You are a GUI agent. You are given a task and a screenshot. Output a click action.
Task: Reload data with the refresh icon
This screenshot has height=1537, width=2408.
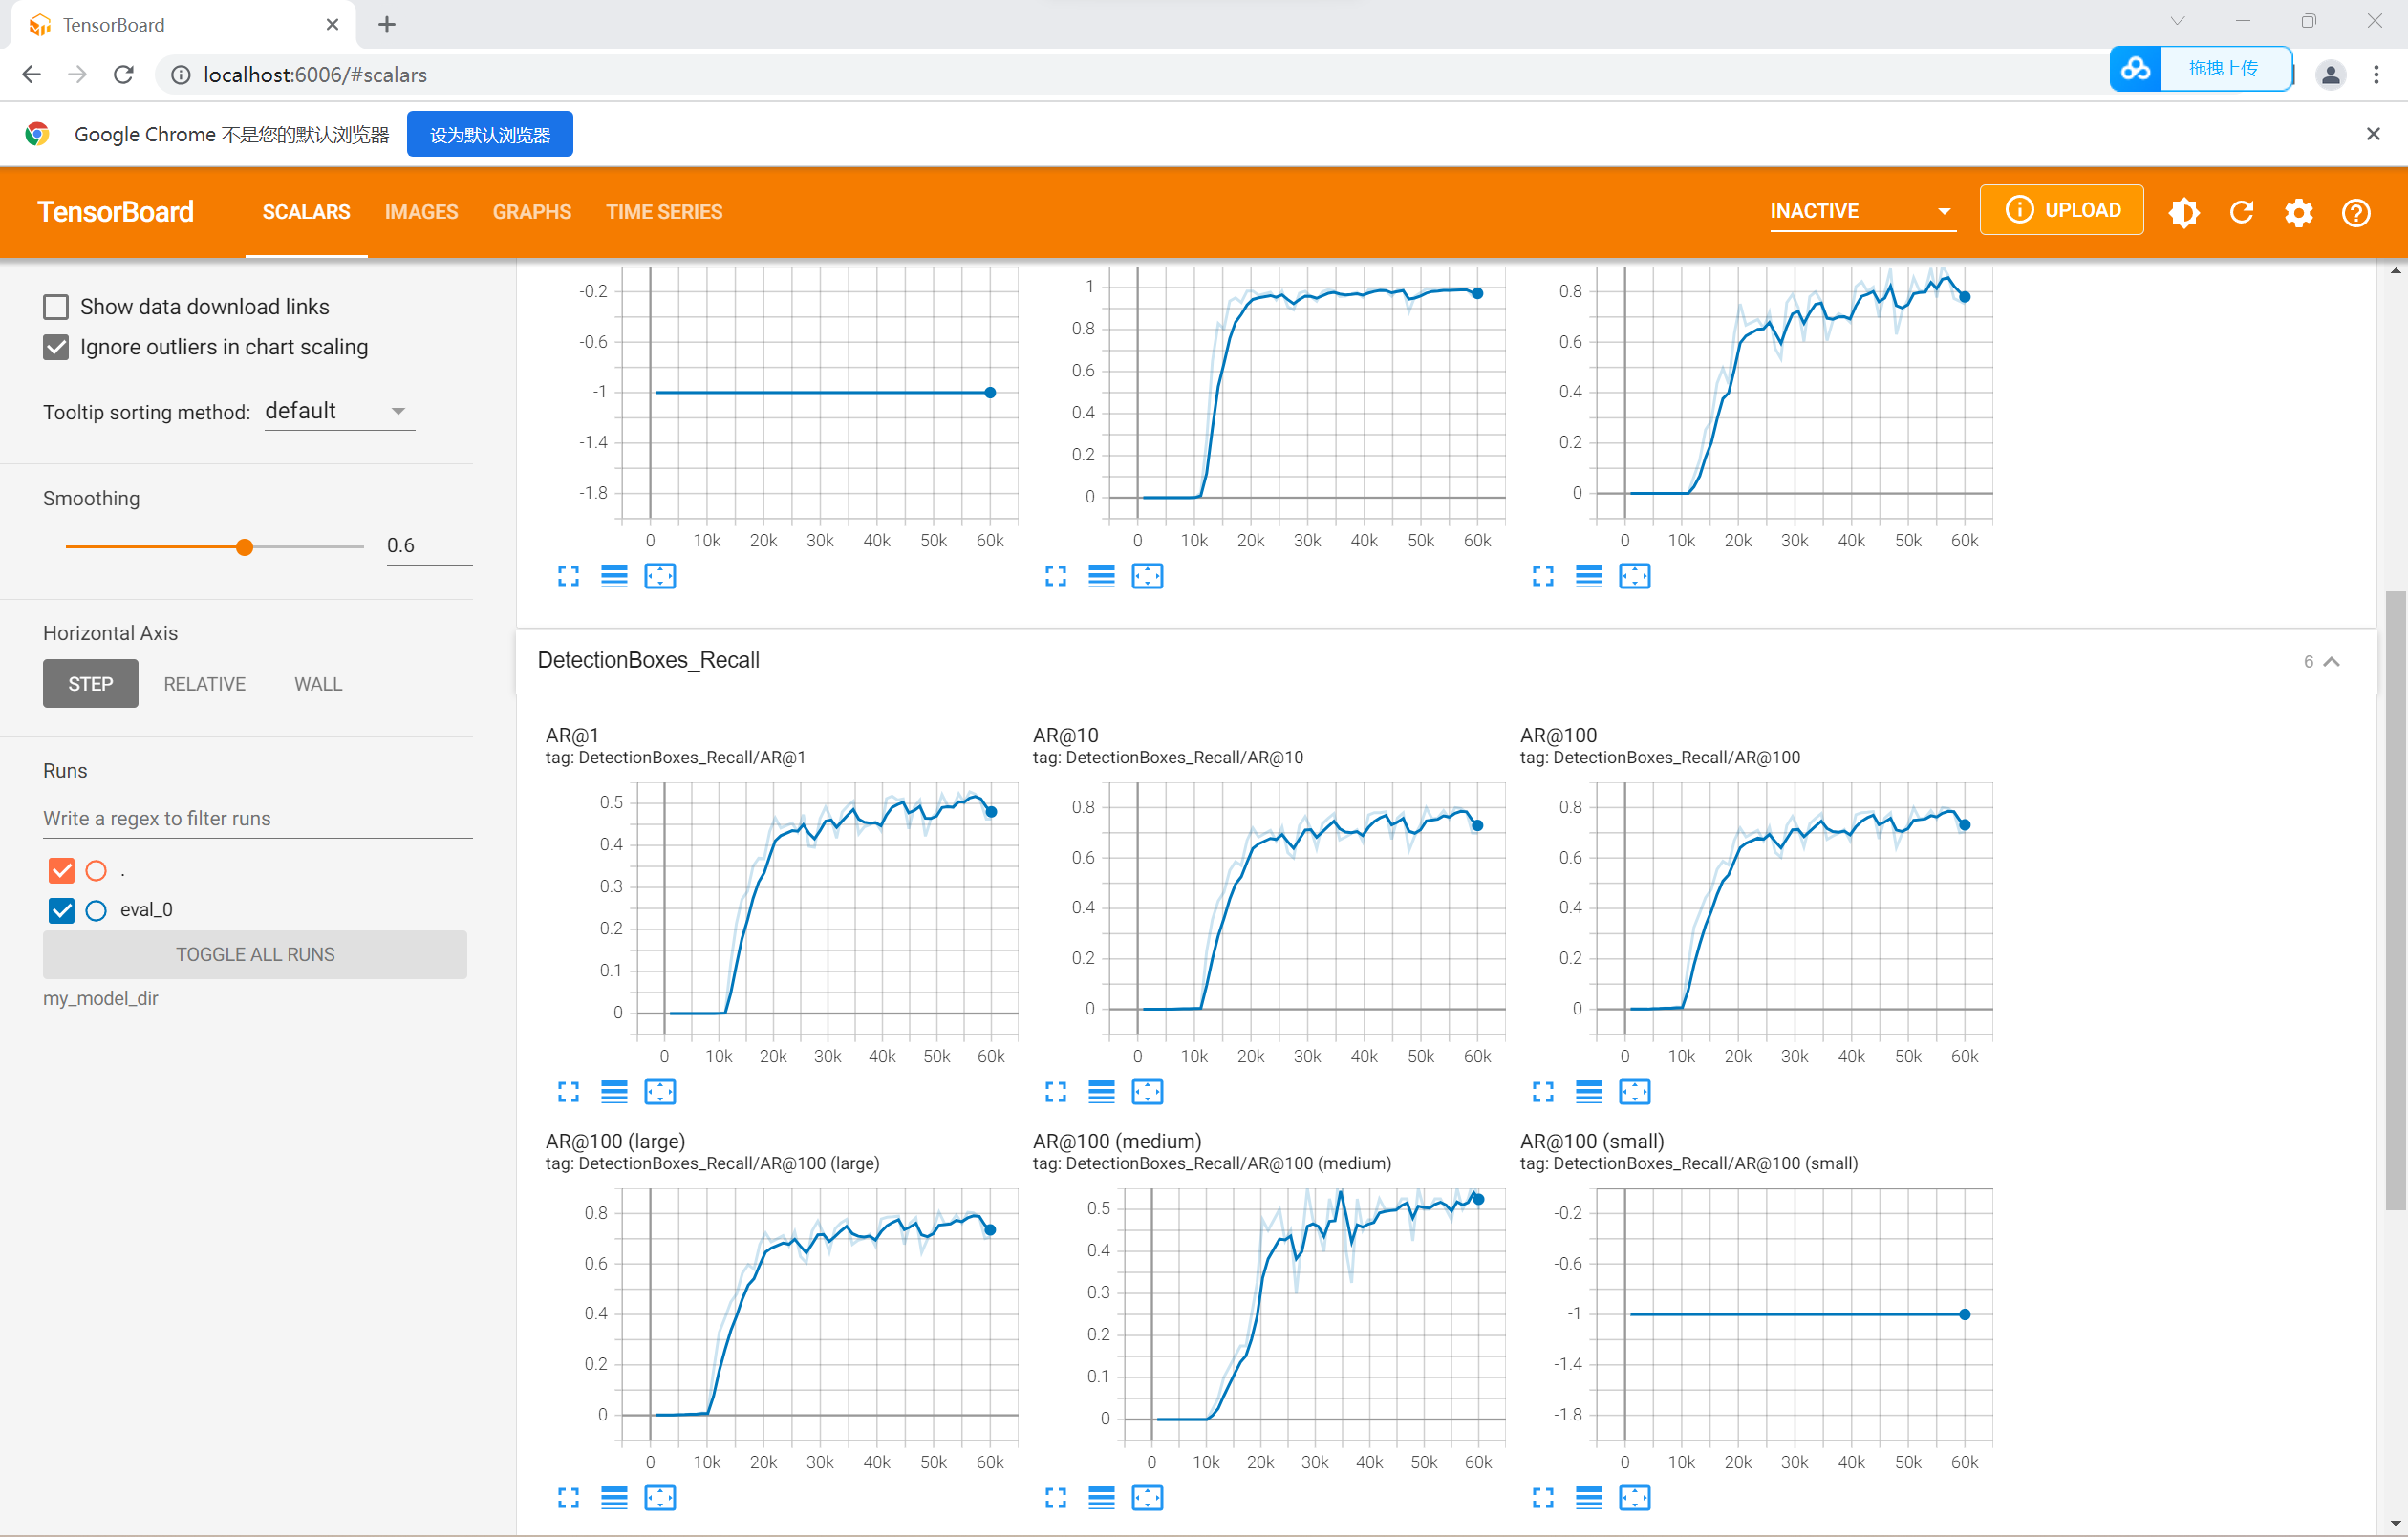tap(2241, 212)
